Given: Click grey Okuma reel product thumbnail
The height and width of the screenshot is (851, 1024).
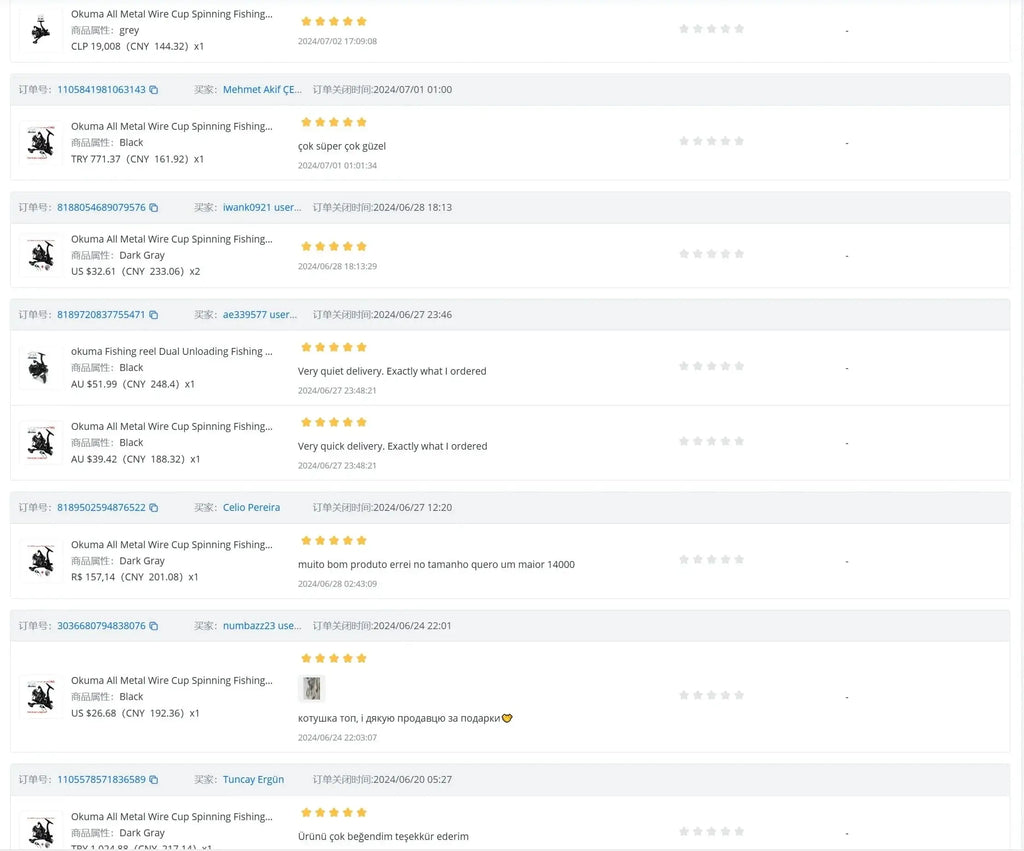Looking at the screenshot, I should (41, 31).
